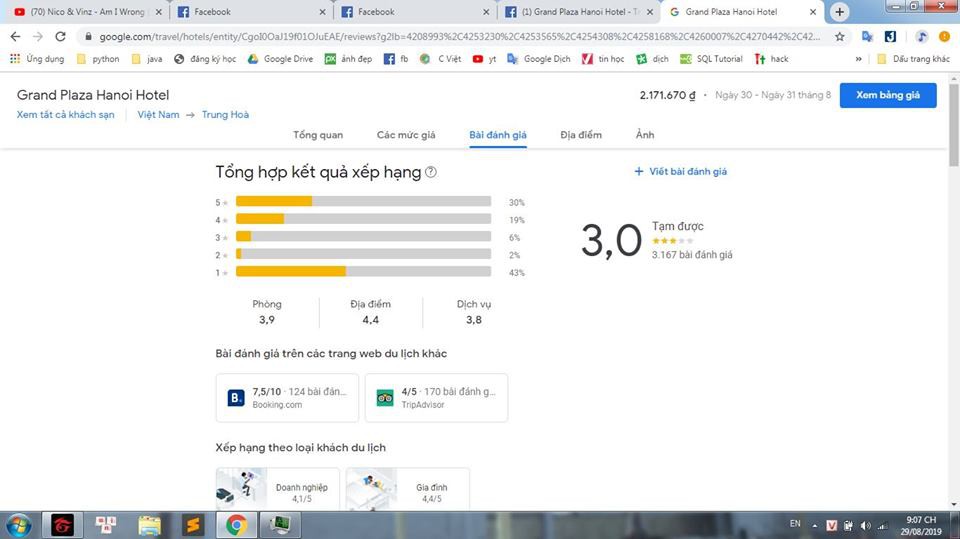Click the 1-star rating bar
Viewport: 960px width, 539px height.
tap(363, 272)
